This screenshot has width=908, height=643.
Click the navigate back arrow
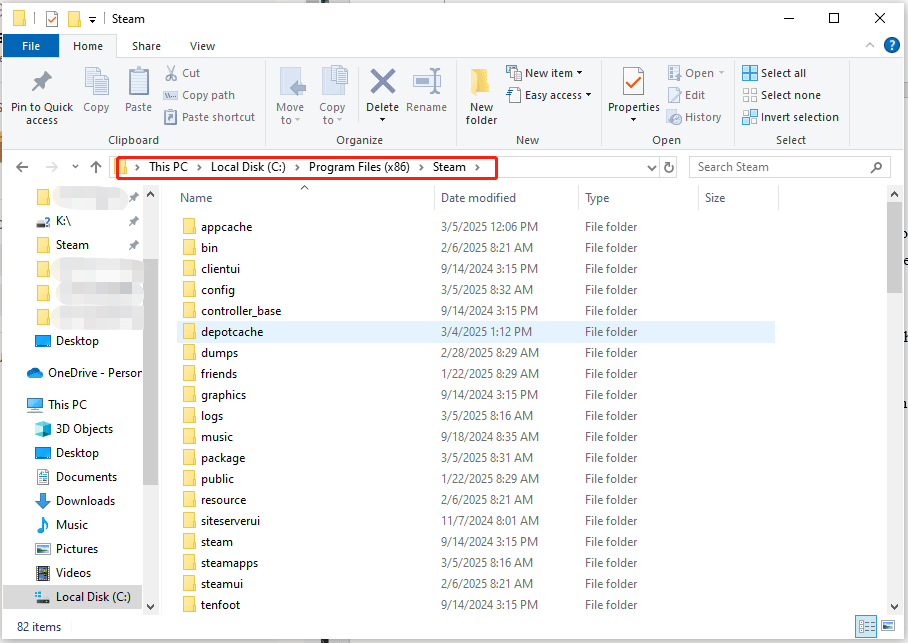point(22,167)
